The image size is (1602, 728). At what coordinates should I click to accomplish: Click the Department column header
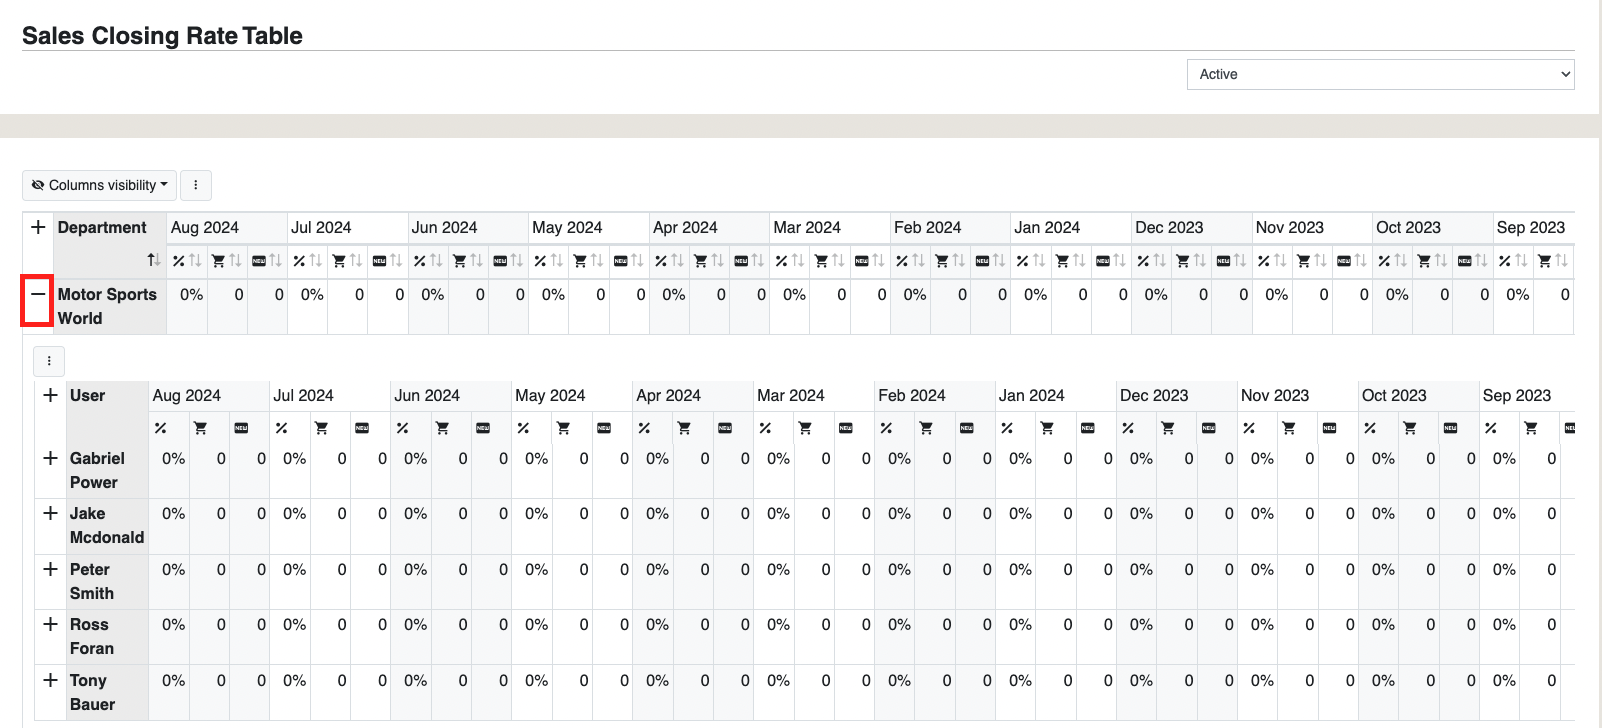[x=102, y=227]
